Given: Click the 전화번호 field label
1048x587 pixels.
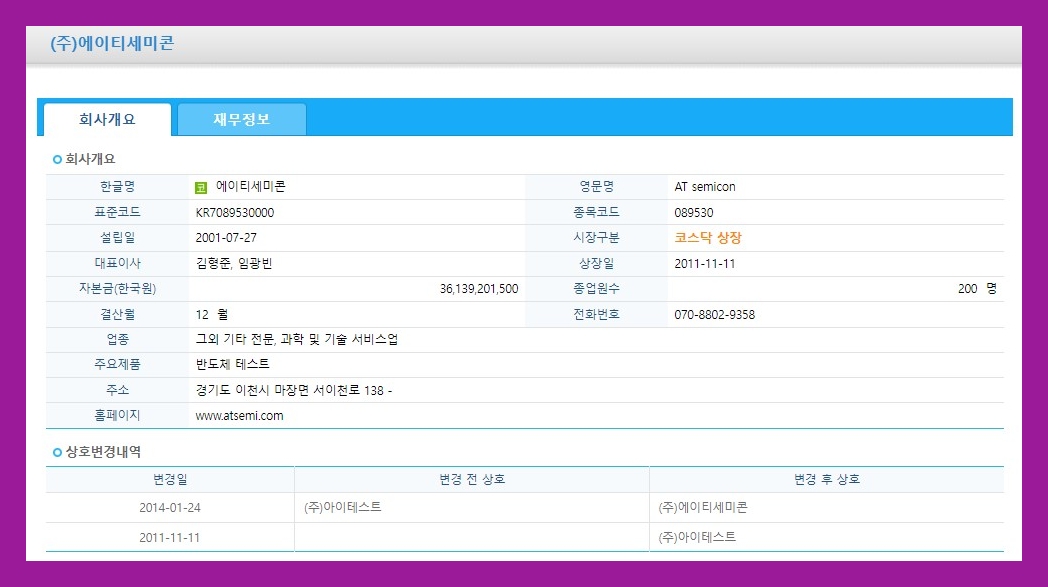Looking at the screenshot, I should pos(596,314).
